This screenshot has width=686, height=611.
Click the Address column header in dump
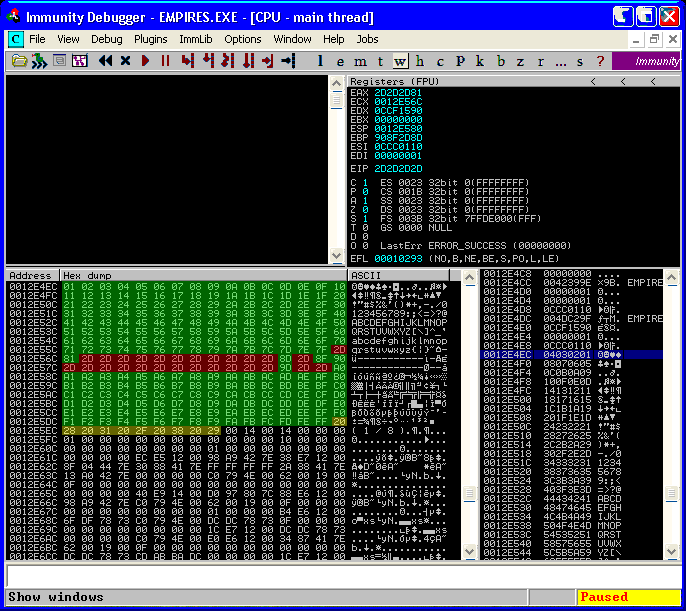point(32,276)
